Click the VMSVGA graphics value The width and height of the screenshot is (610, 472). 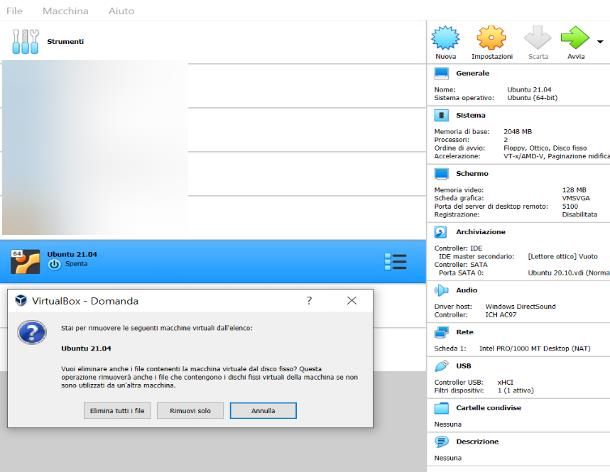tap(576, 198)
